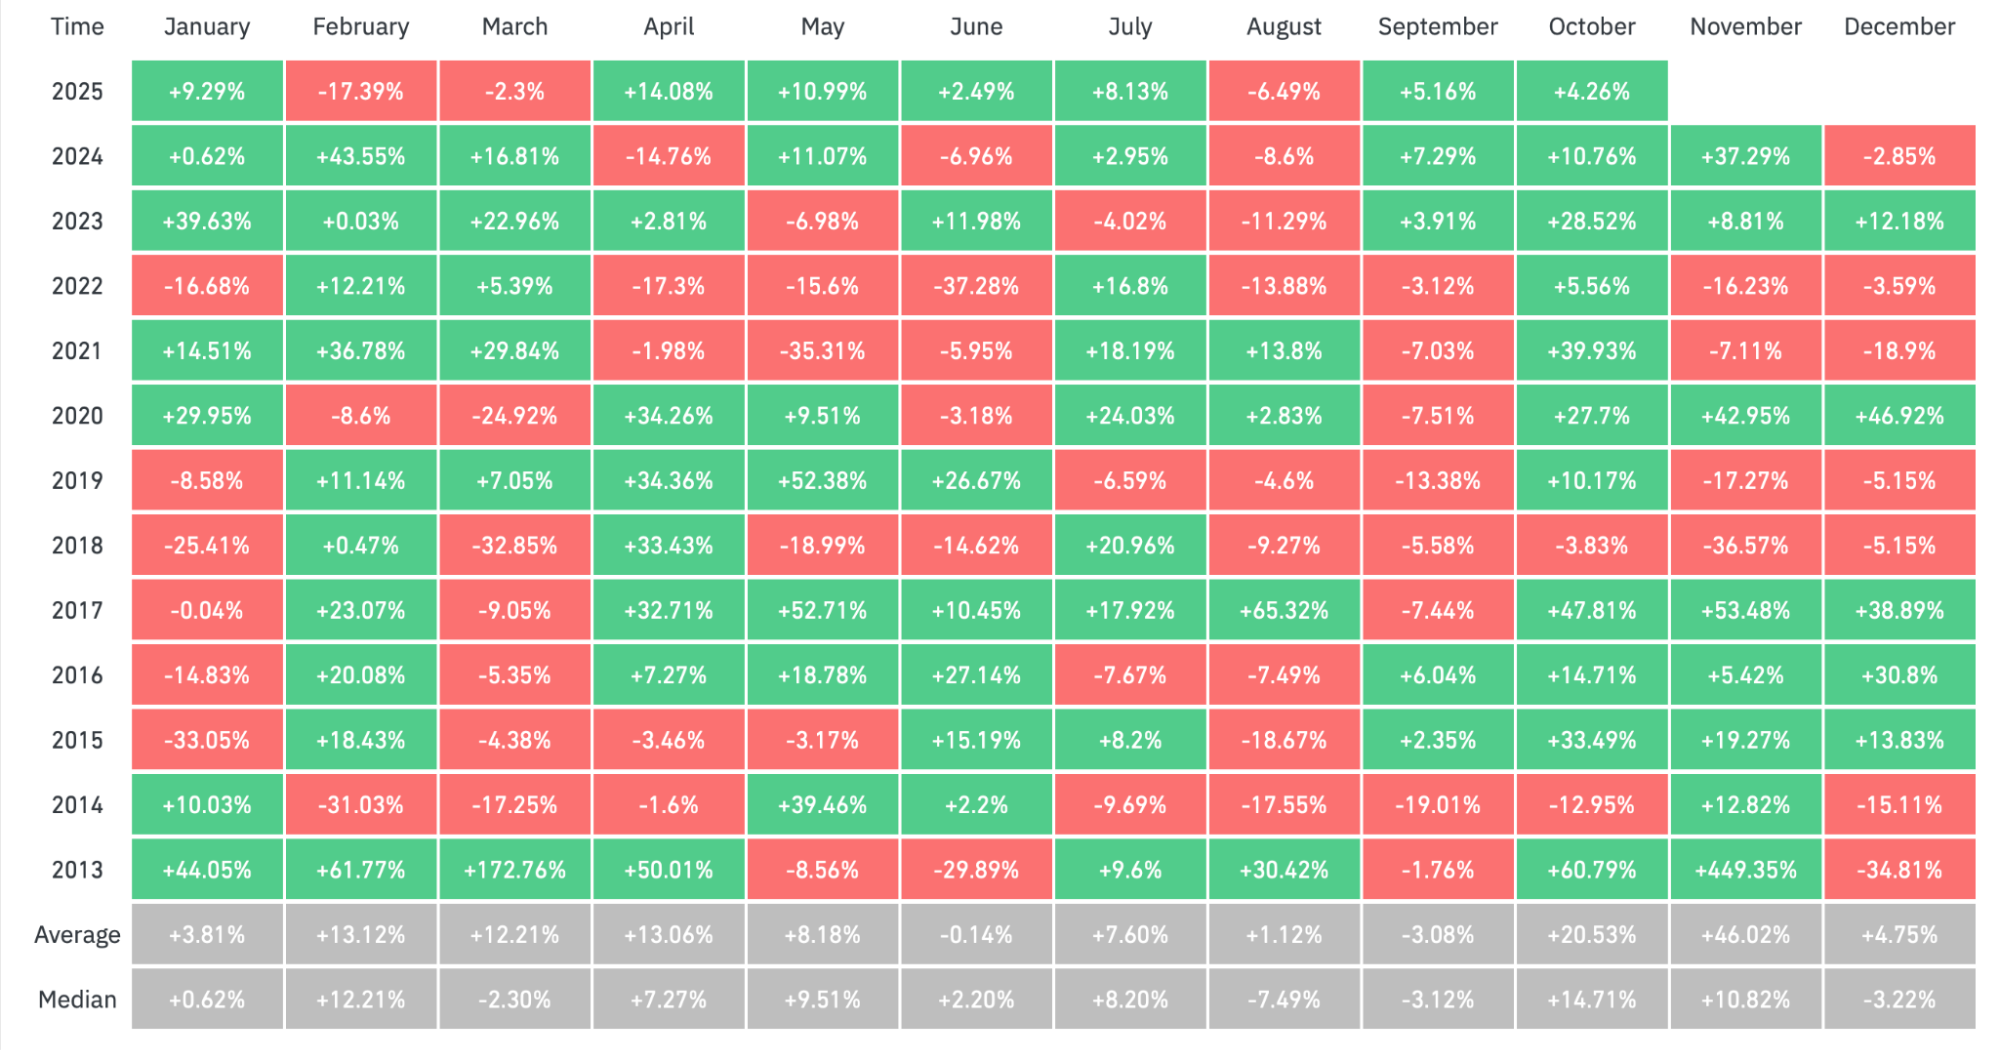Select the -36.57% November 2018 cell
This screenshot has width=1999, height=1051.
[x=1745, y=546]
